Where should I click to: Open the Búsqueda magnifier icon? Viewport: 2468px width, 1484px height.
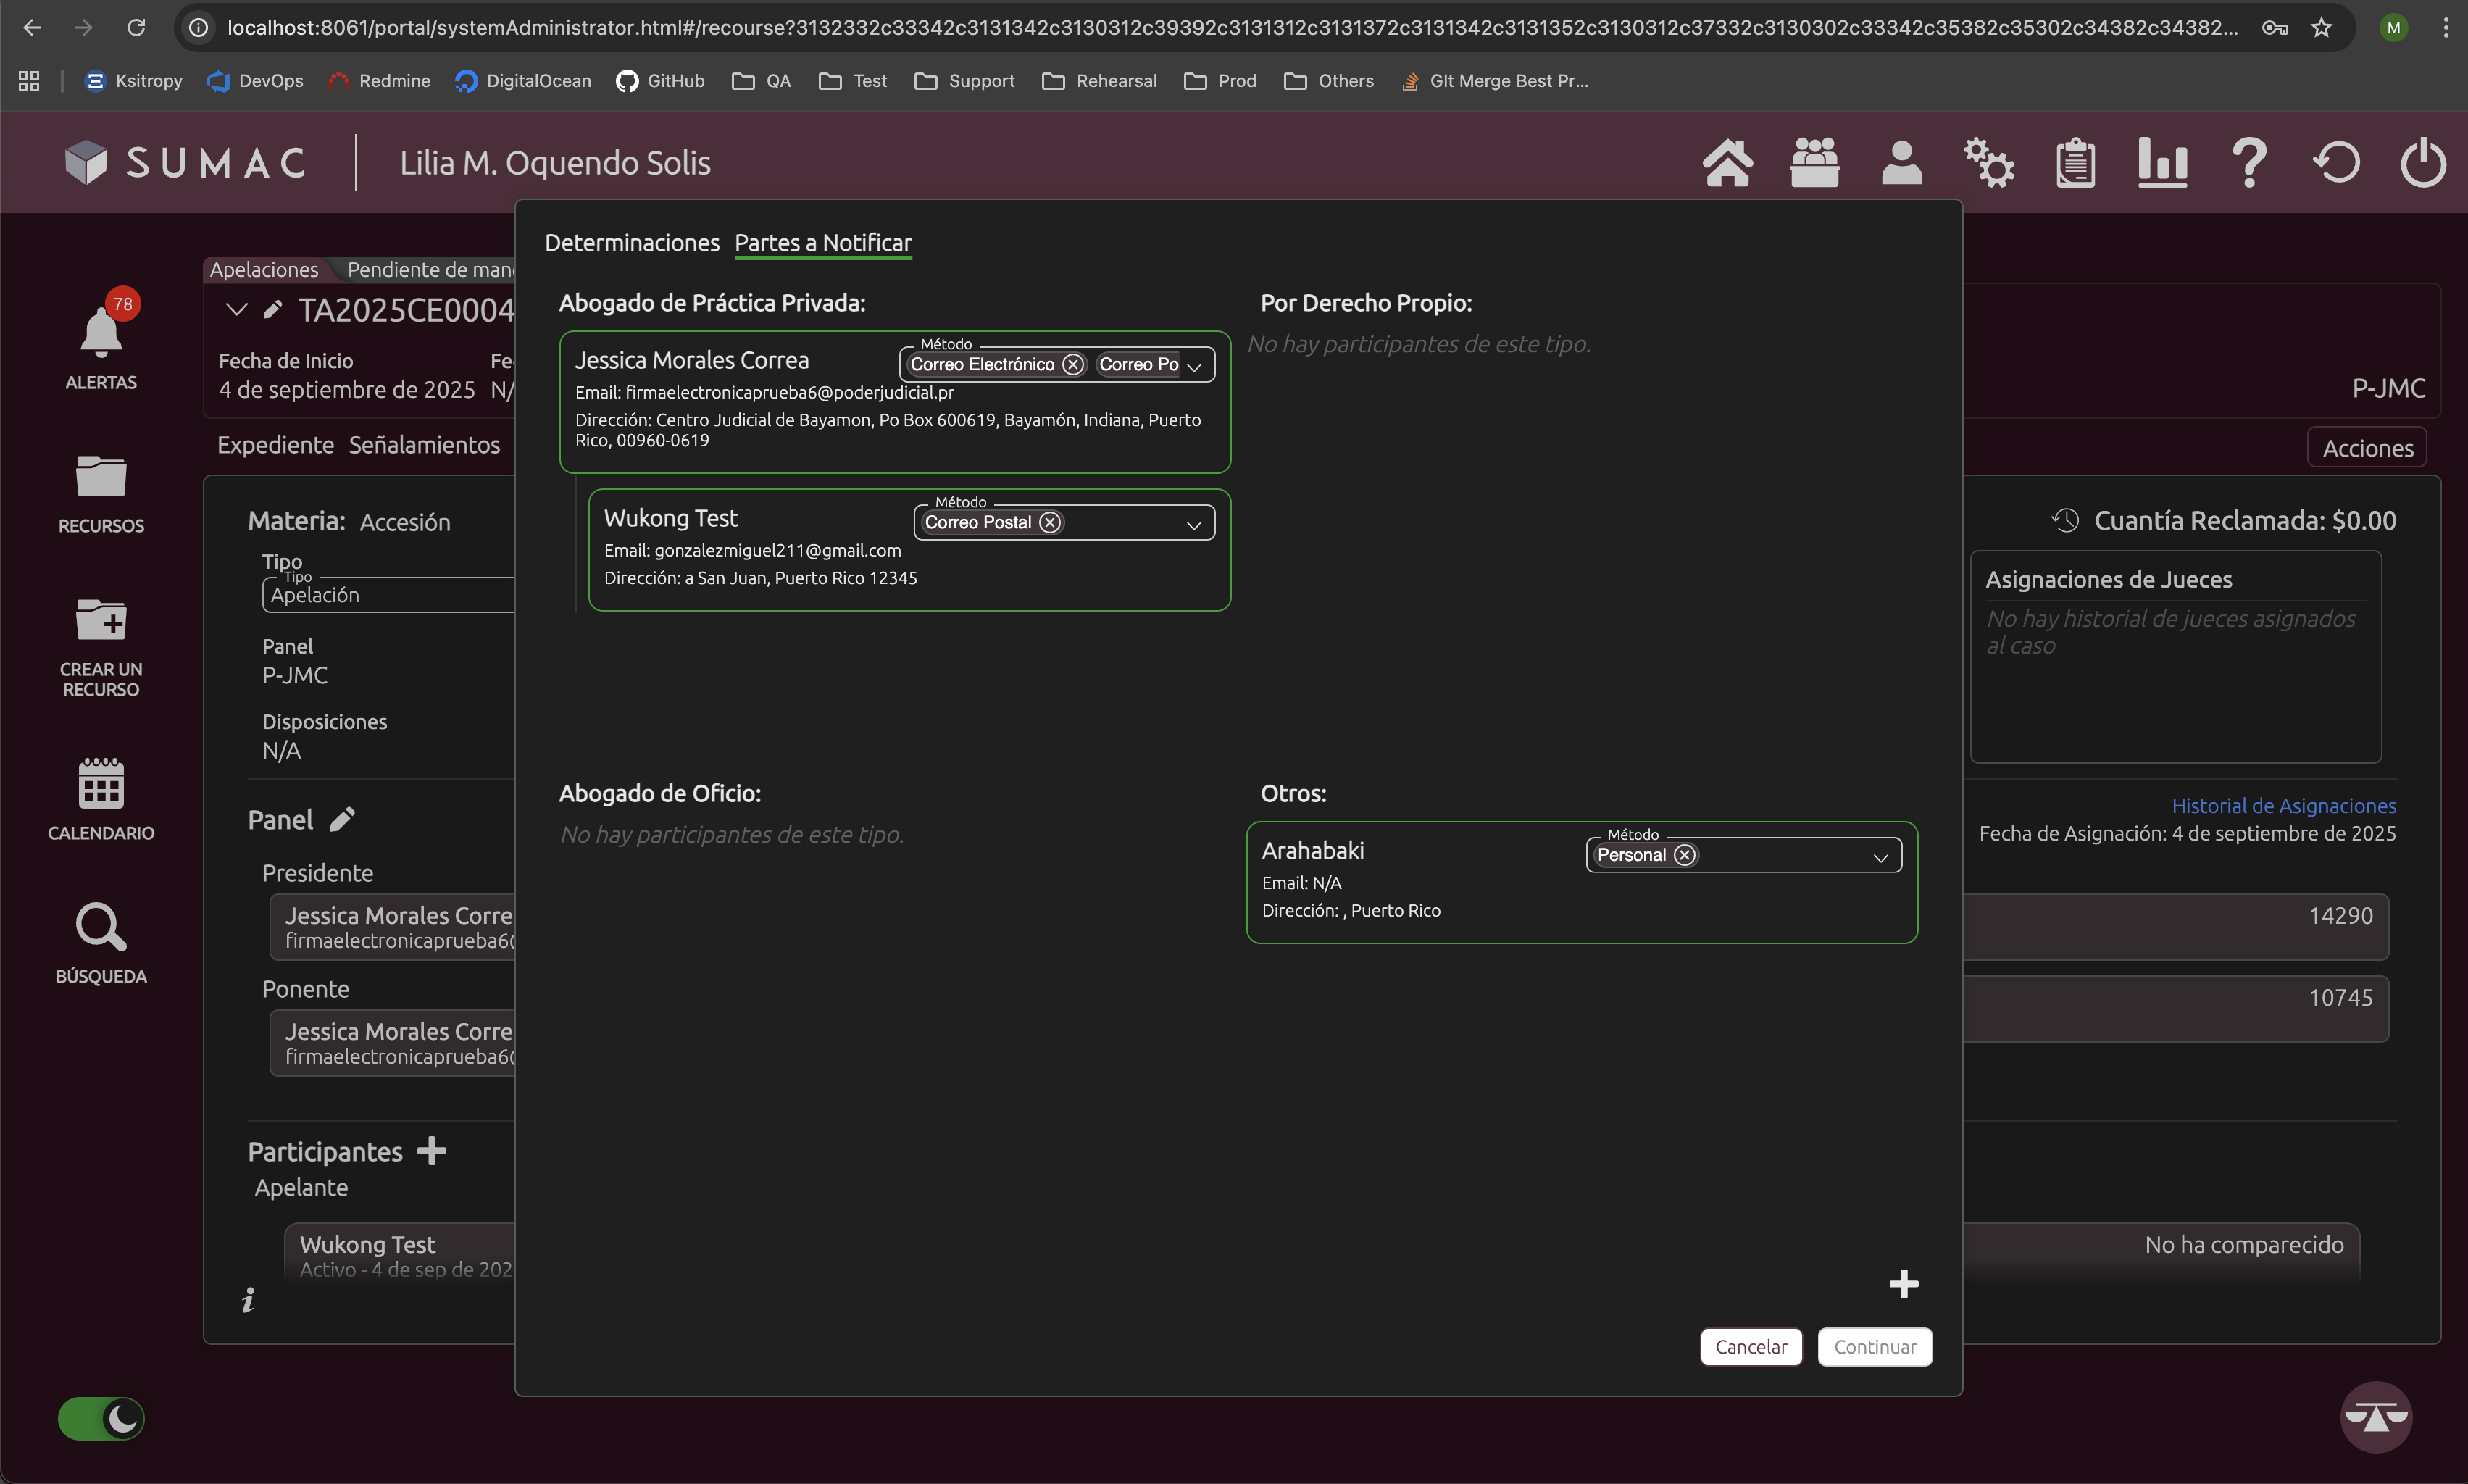pos(101,927)
